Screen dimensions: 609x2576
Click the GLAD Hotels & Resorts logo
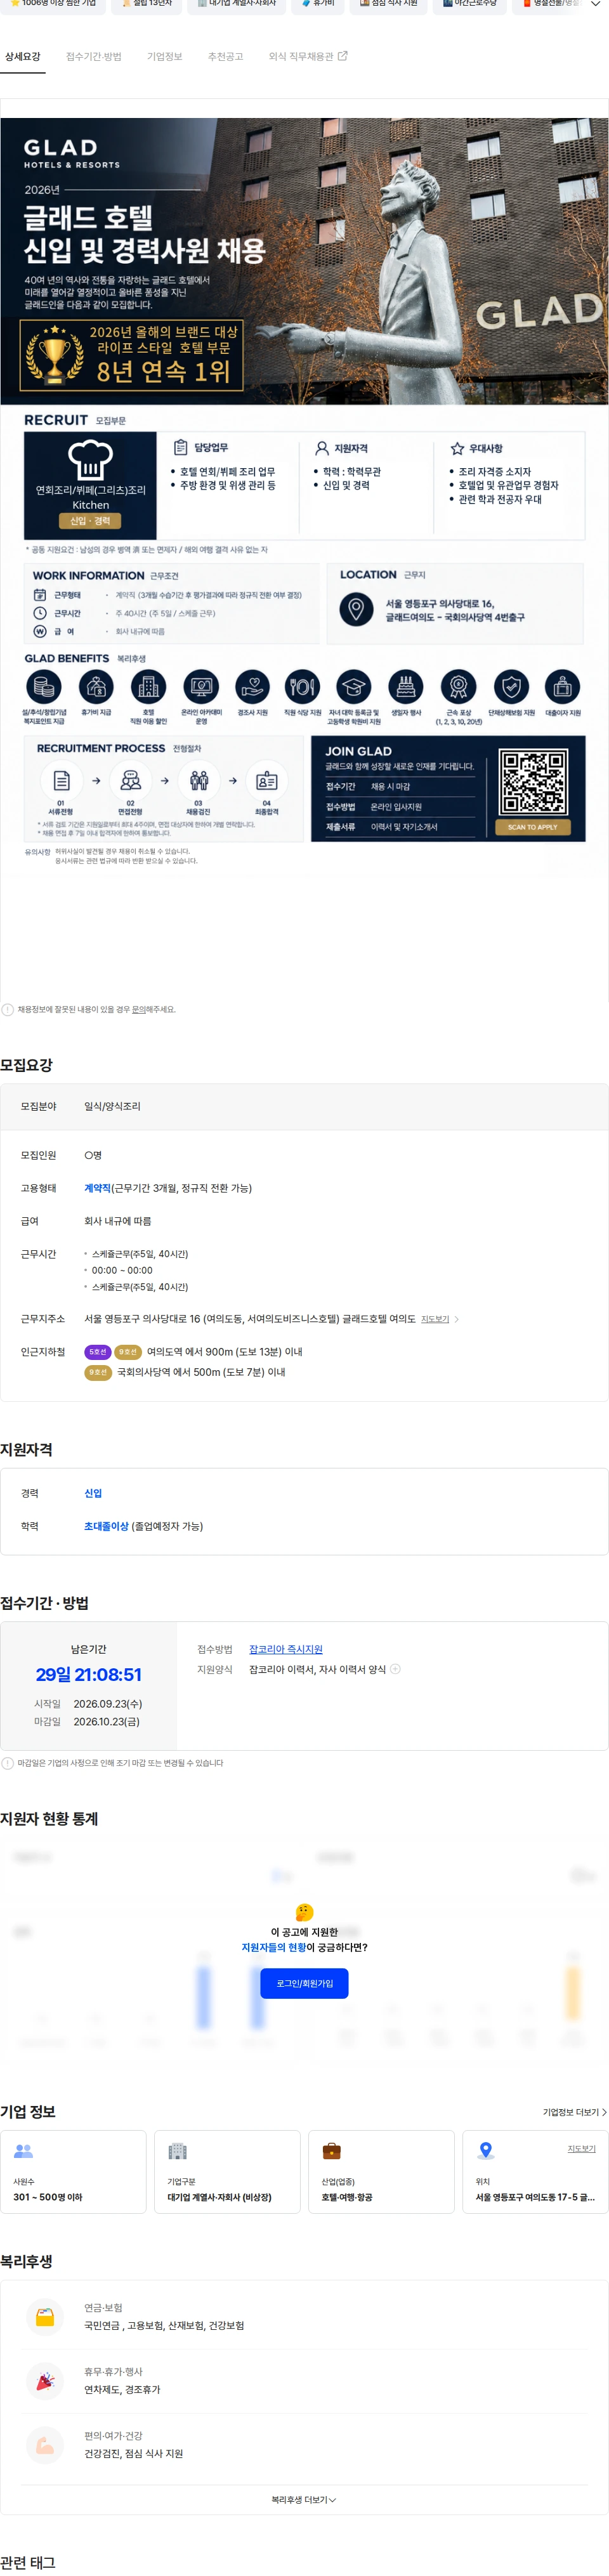point(71,153)
